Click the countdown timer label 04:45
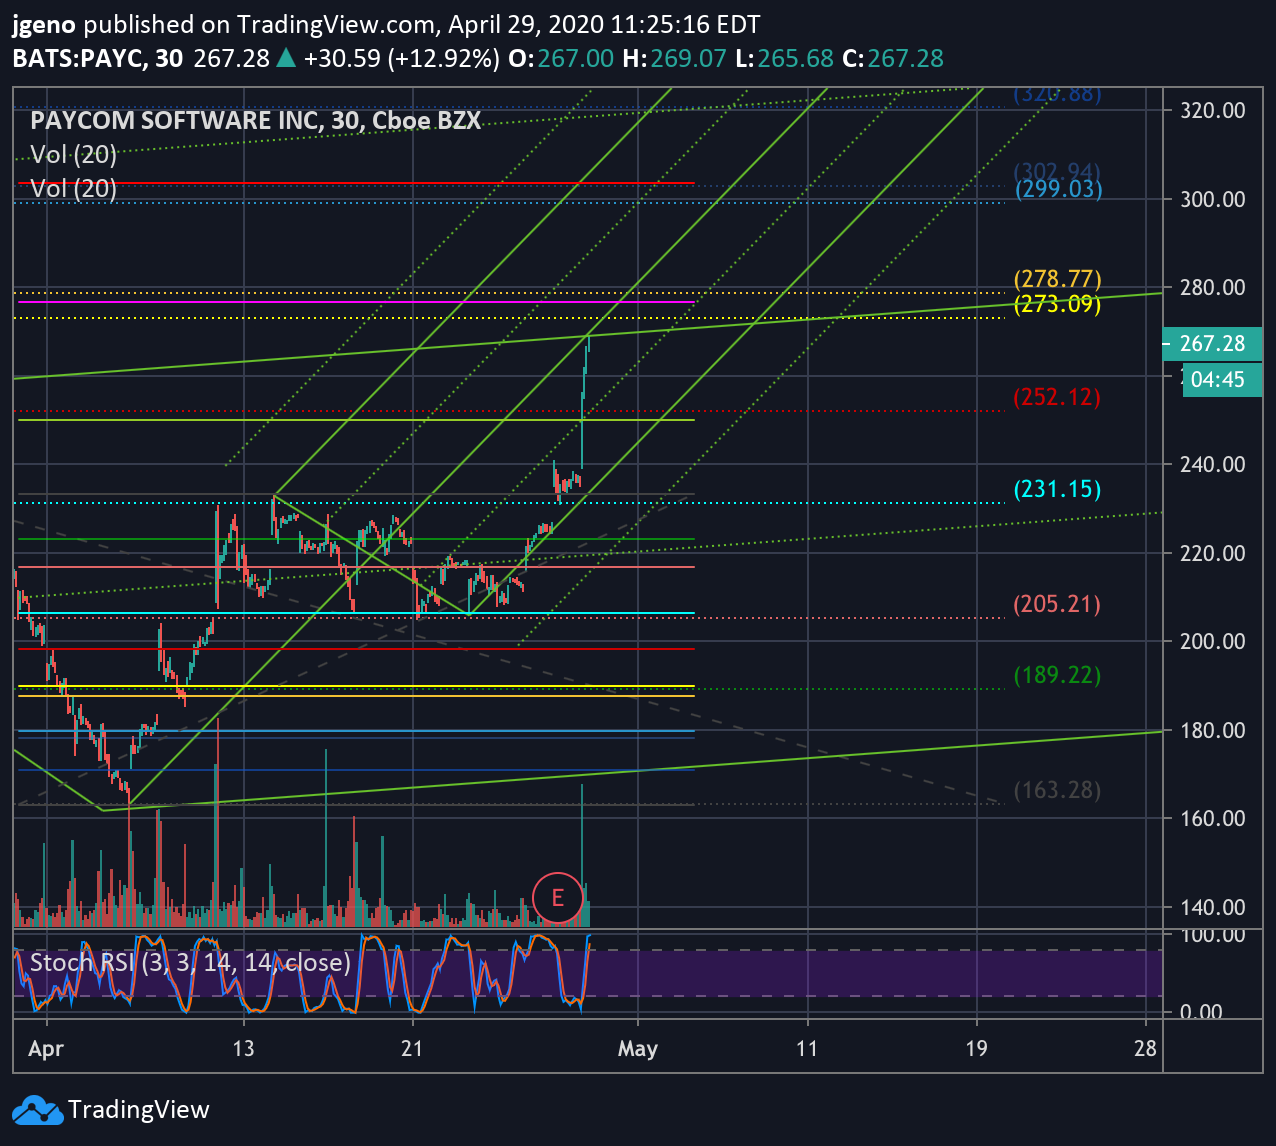The width and height of the screenshot is (1276, 1146). [x=1222, y=379]
